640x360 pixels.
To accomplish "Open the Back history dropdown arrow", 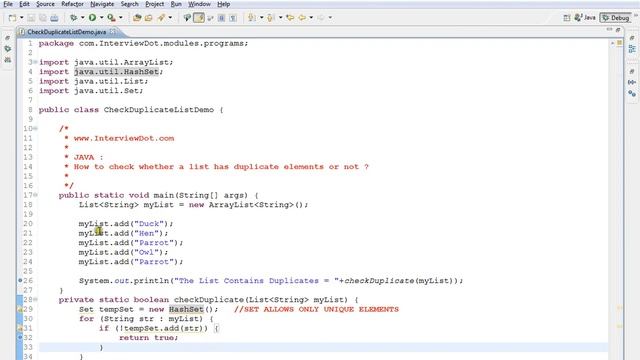I will 311,18.
